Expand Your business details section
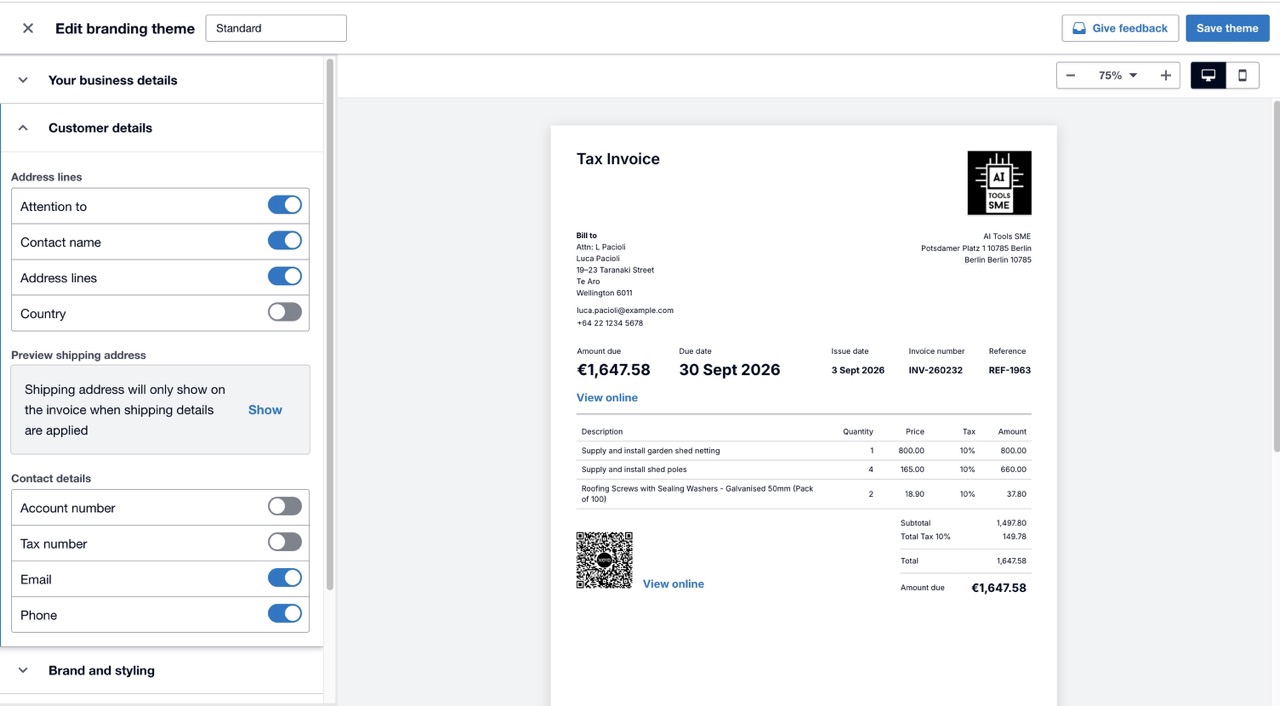 (x=162, y=80)
